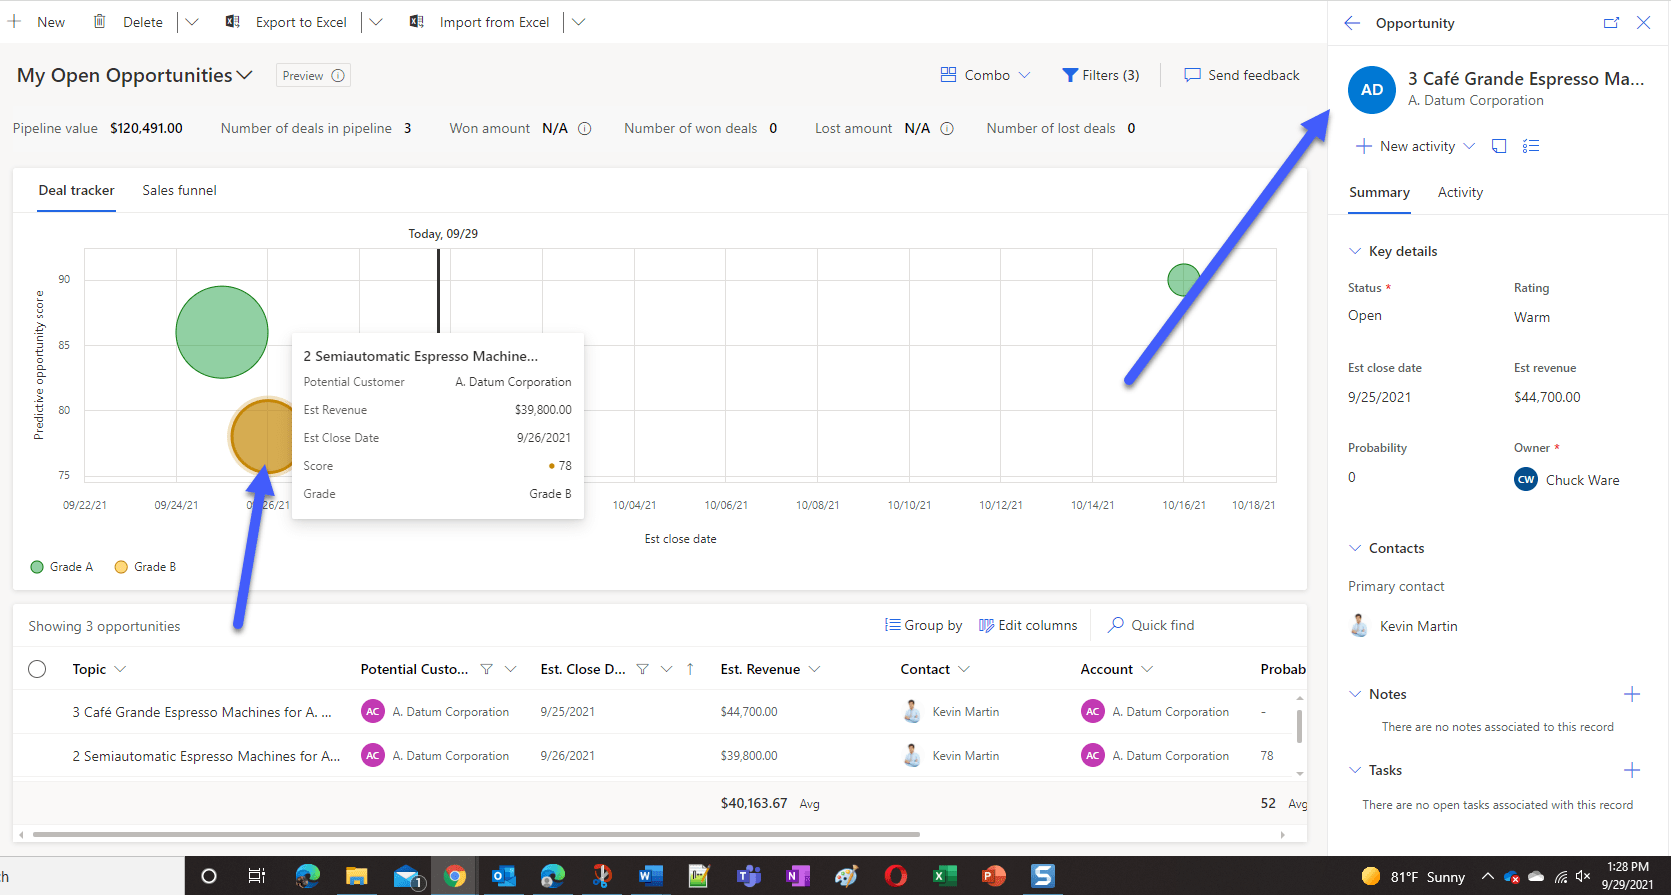Click the New plus icon
Viewport: 1671px width, 895px height.
(x=14, y=21)
